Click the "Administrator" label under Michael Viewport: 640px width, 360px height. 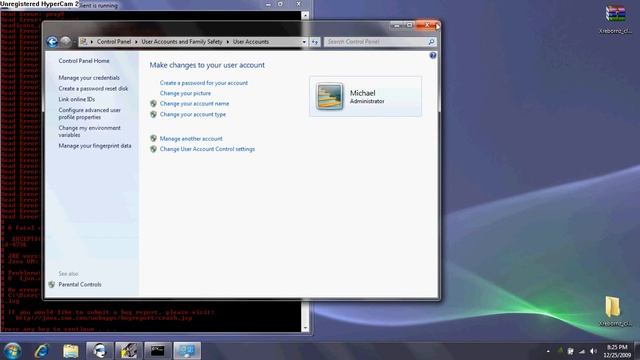click(367, 101)
